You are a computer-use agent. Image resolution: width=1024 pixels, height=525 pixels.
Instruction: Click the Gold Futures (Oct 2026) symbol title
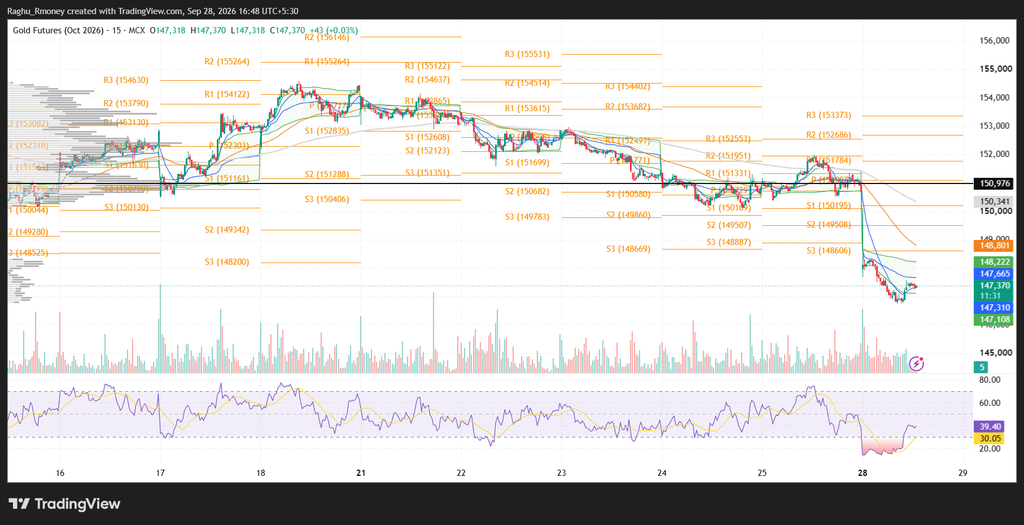(x=57, y=30)
